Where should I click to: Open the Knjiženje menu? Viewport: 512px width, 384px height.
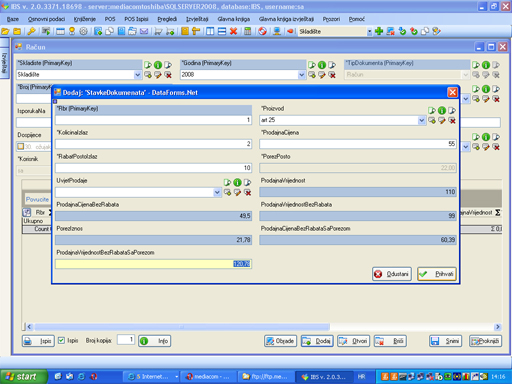[85, 19]
